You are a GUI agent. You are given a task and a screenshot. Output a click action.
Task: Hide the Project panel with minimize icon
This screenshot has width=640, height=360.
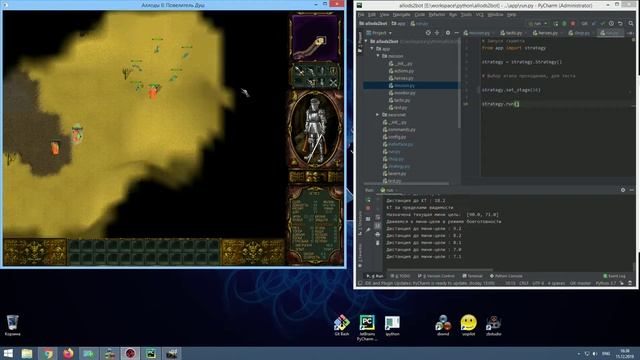[457, 33]
